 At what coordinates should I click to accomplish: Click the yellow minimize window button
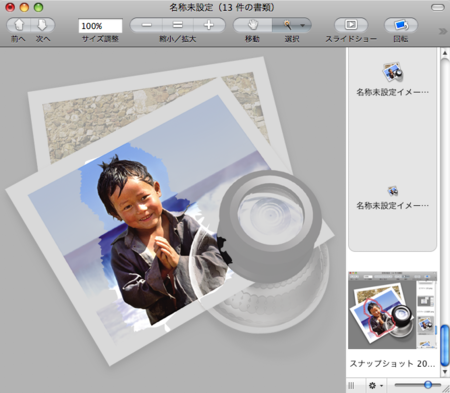click(x=24, y=7)
